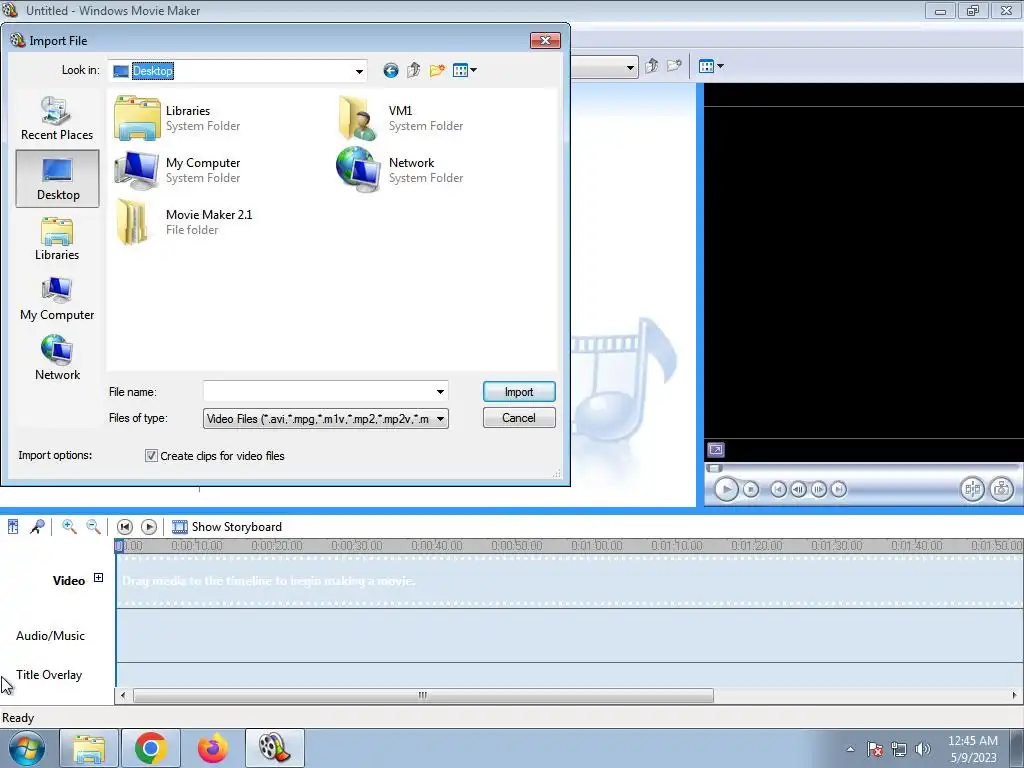Viewport: 1024px width, 768px height.
Task: Click Narrate Timeline microphone icon
Action: pyautogui.click(x=37, y=526)
